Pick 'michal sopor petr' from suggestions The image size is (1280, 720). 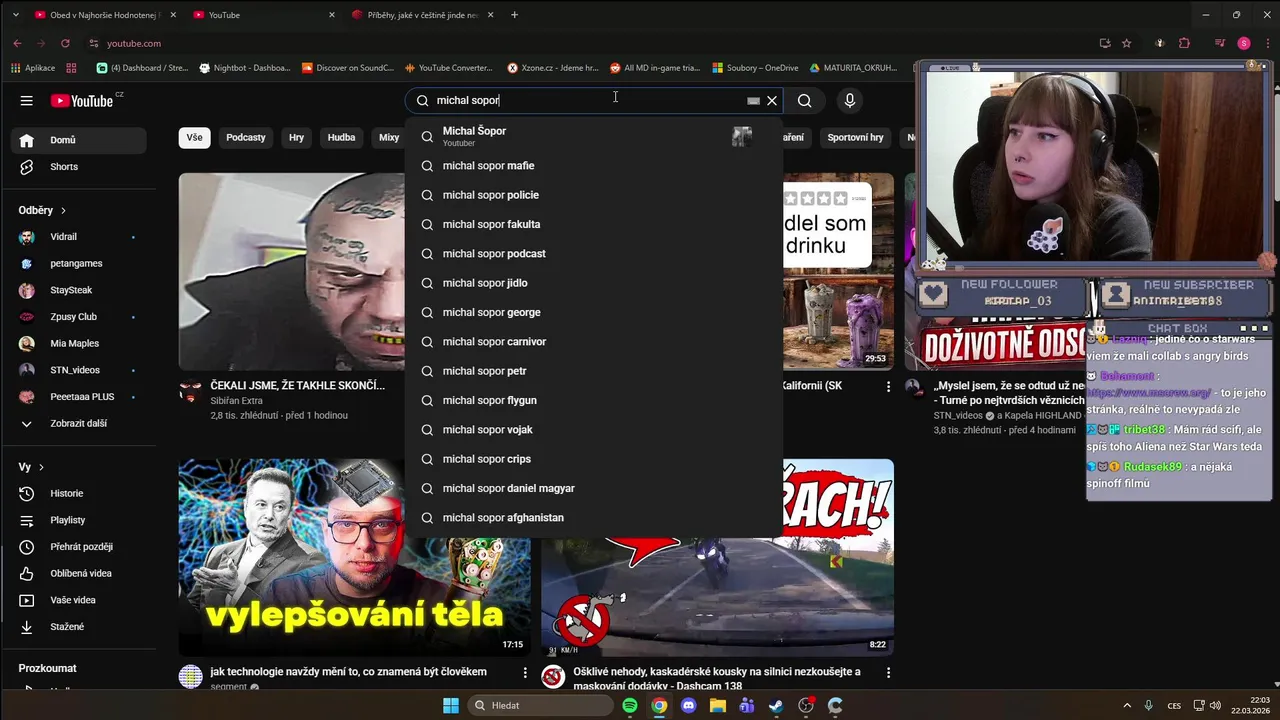point(594,371)
